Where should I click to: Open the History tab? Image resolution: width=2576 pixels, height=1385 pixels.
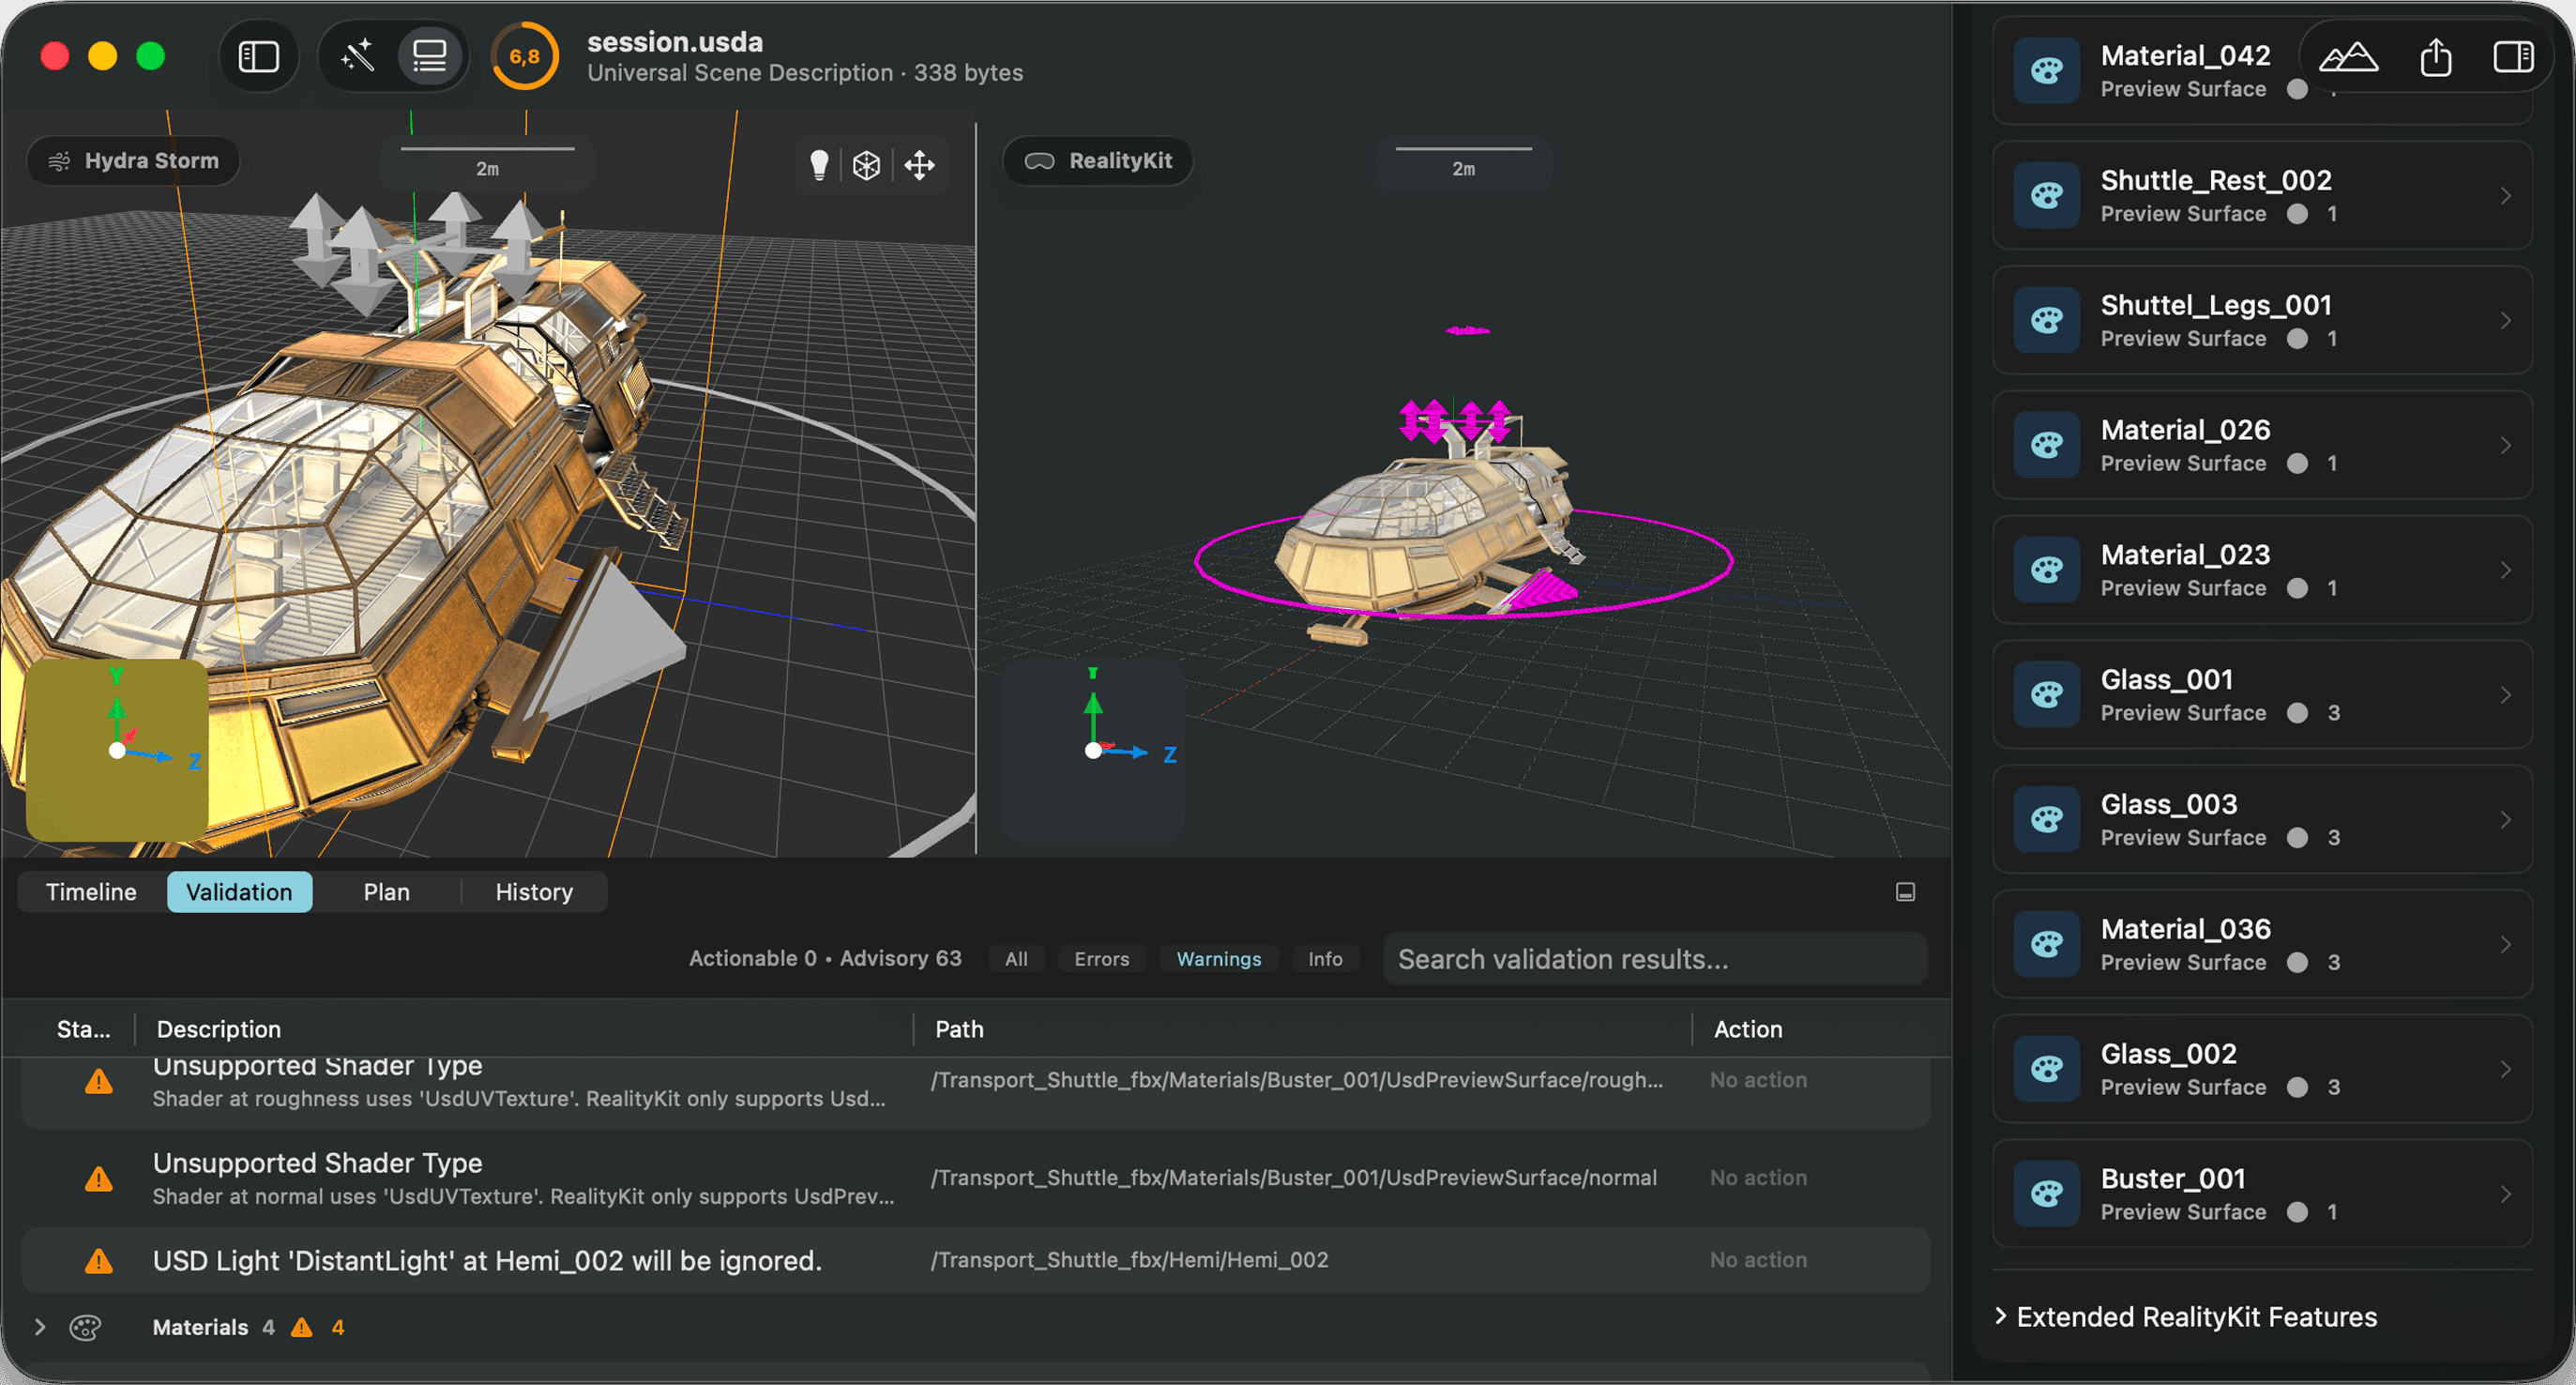pos(534,892)
